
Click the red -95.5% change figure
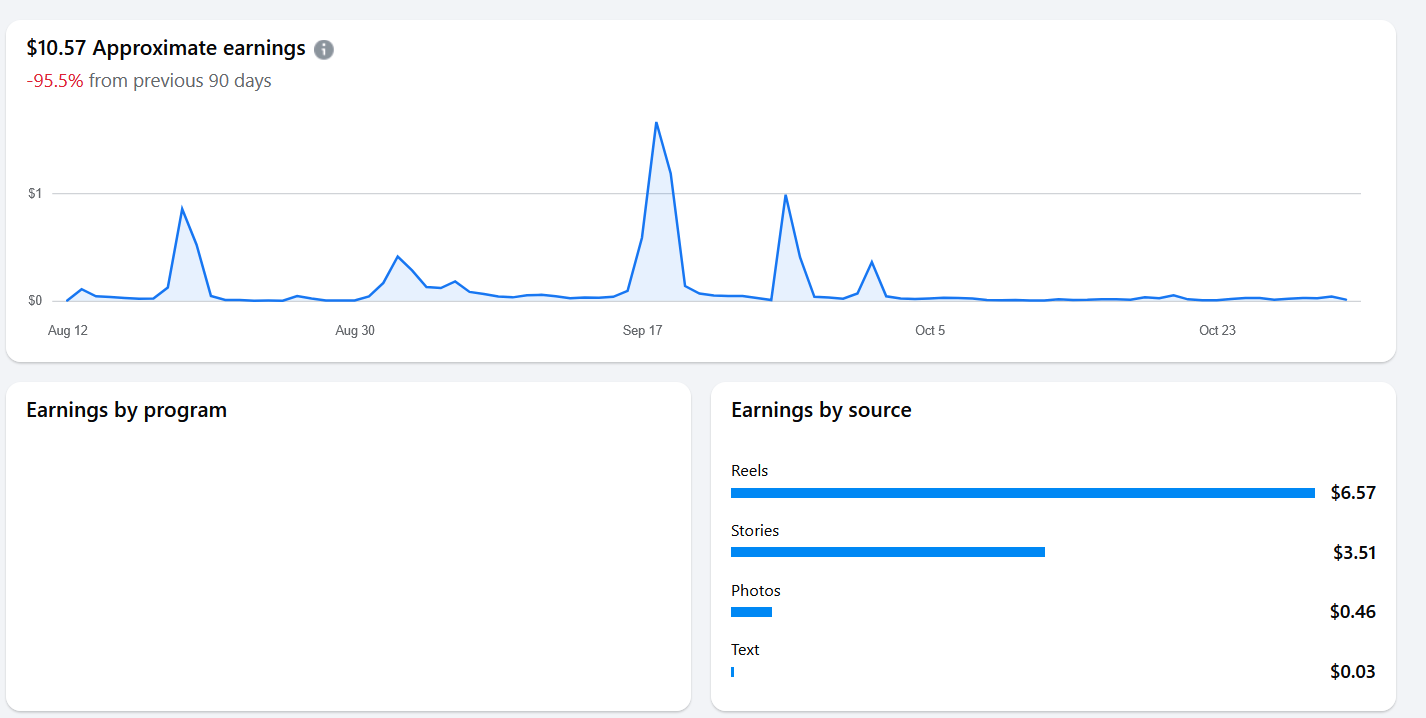click(55, 81)
